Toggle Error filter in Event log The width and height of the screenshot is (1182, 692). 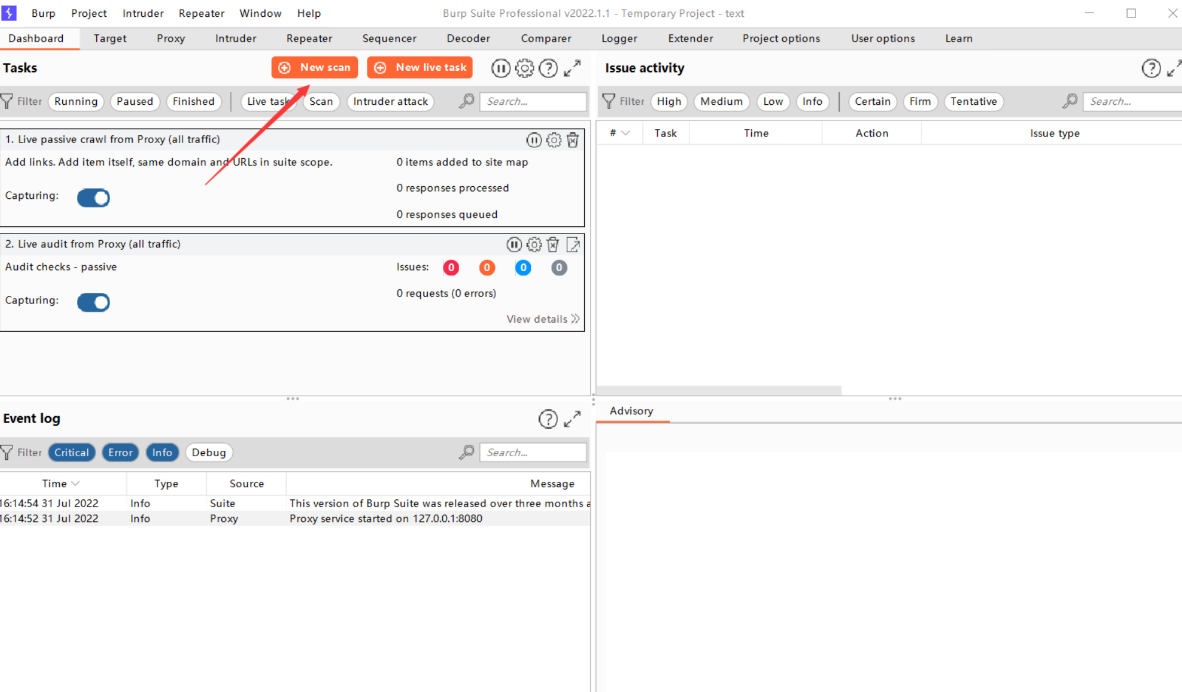121,452
